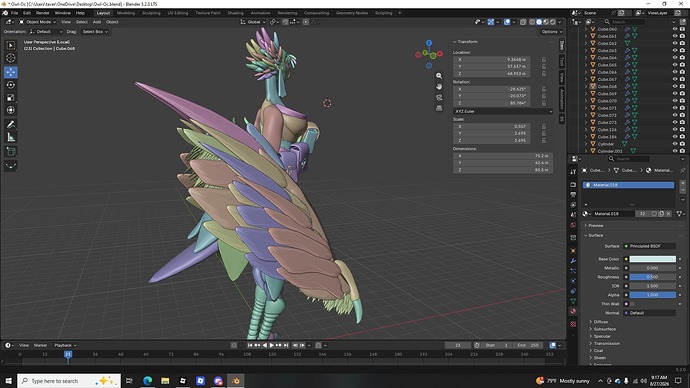Select the Add Cube tool
The height and width of the screenshot is (388, 690).
(11, 152)
